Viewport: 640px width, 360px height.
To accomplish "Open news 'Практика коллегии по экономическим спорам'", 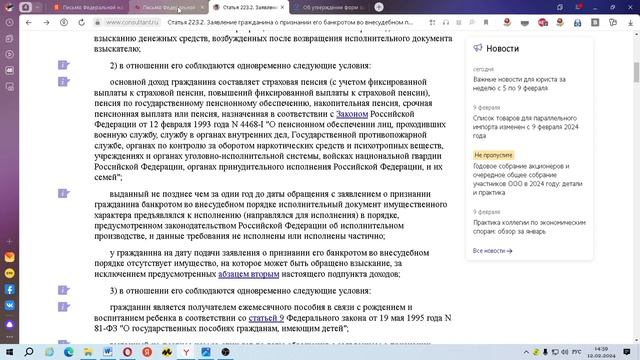I will [x=529, y=227].
